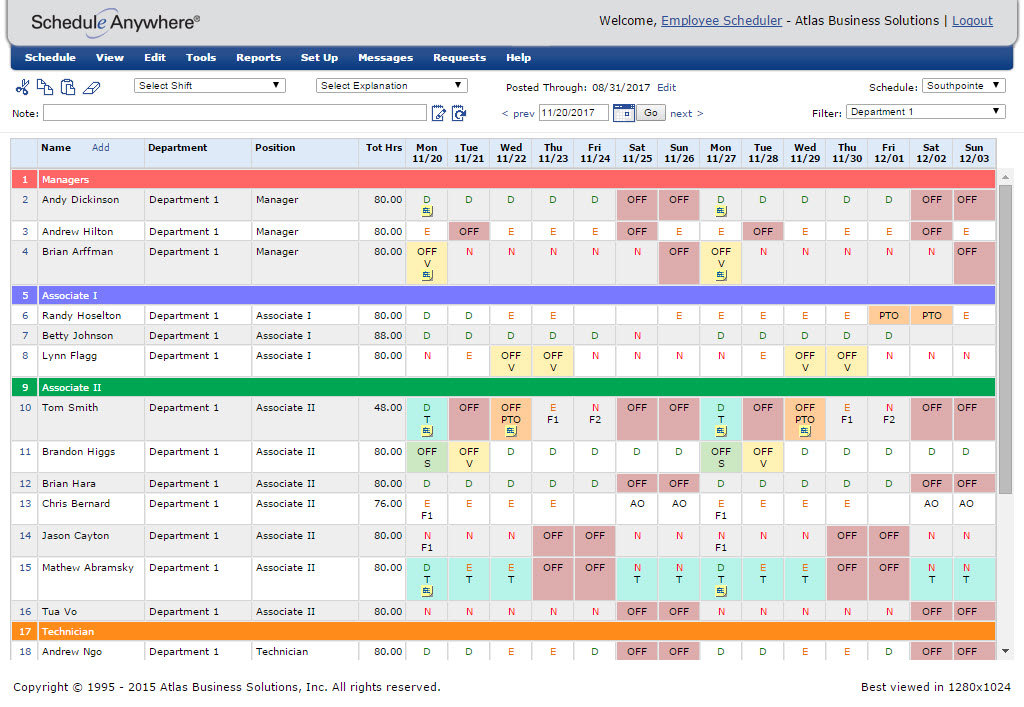
Task: Click the Employee Scheduler link
Action: tap(721, 20)
